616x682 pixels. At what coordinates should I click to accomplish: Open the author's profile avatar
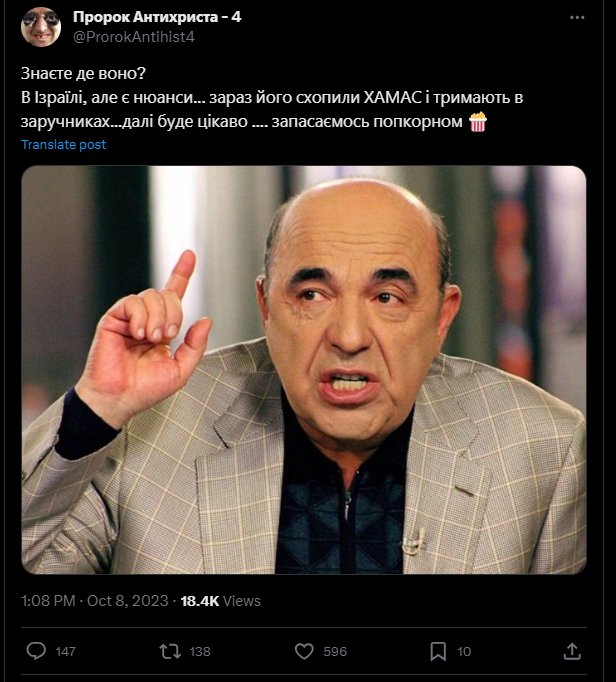tap(41, 26)
